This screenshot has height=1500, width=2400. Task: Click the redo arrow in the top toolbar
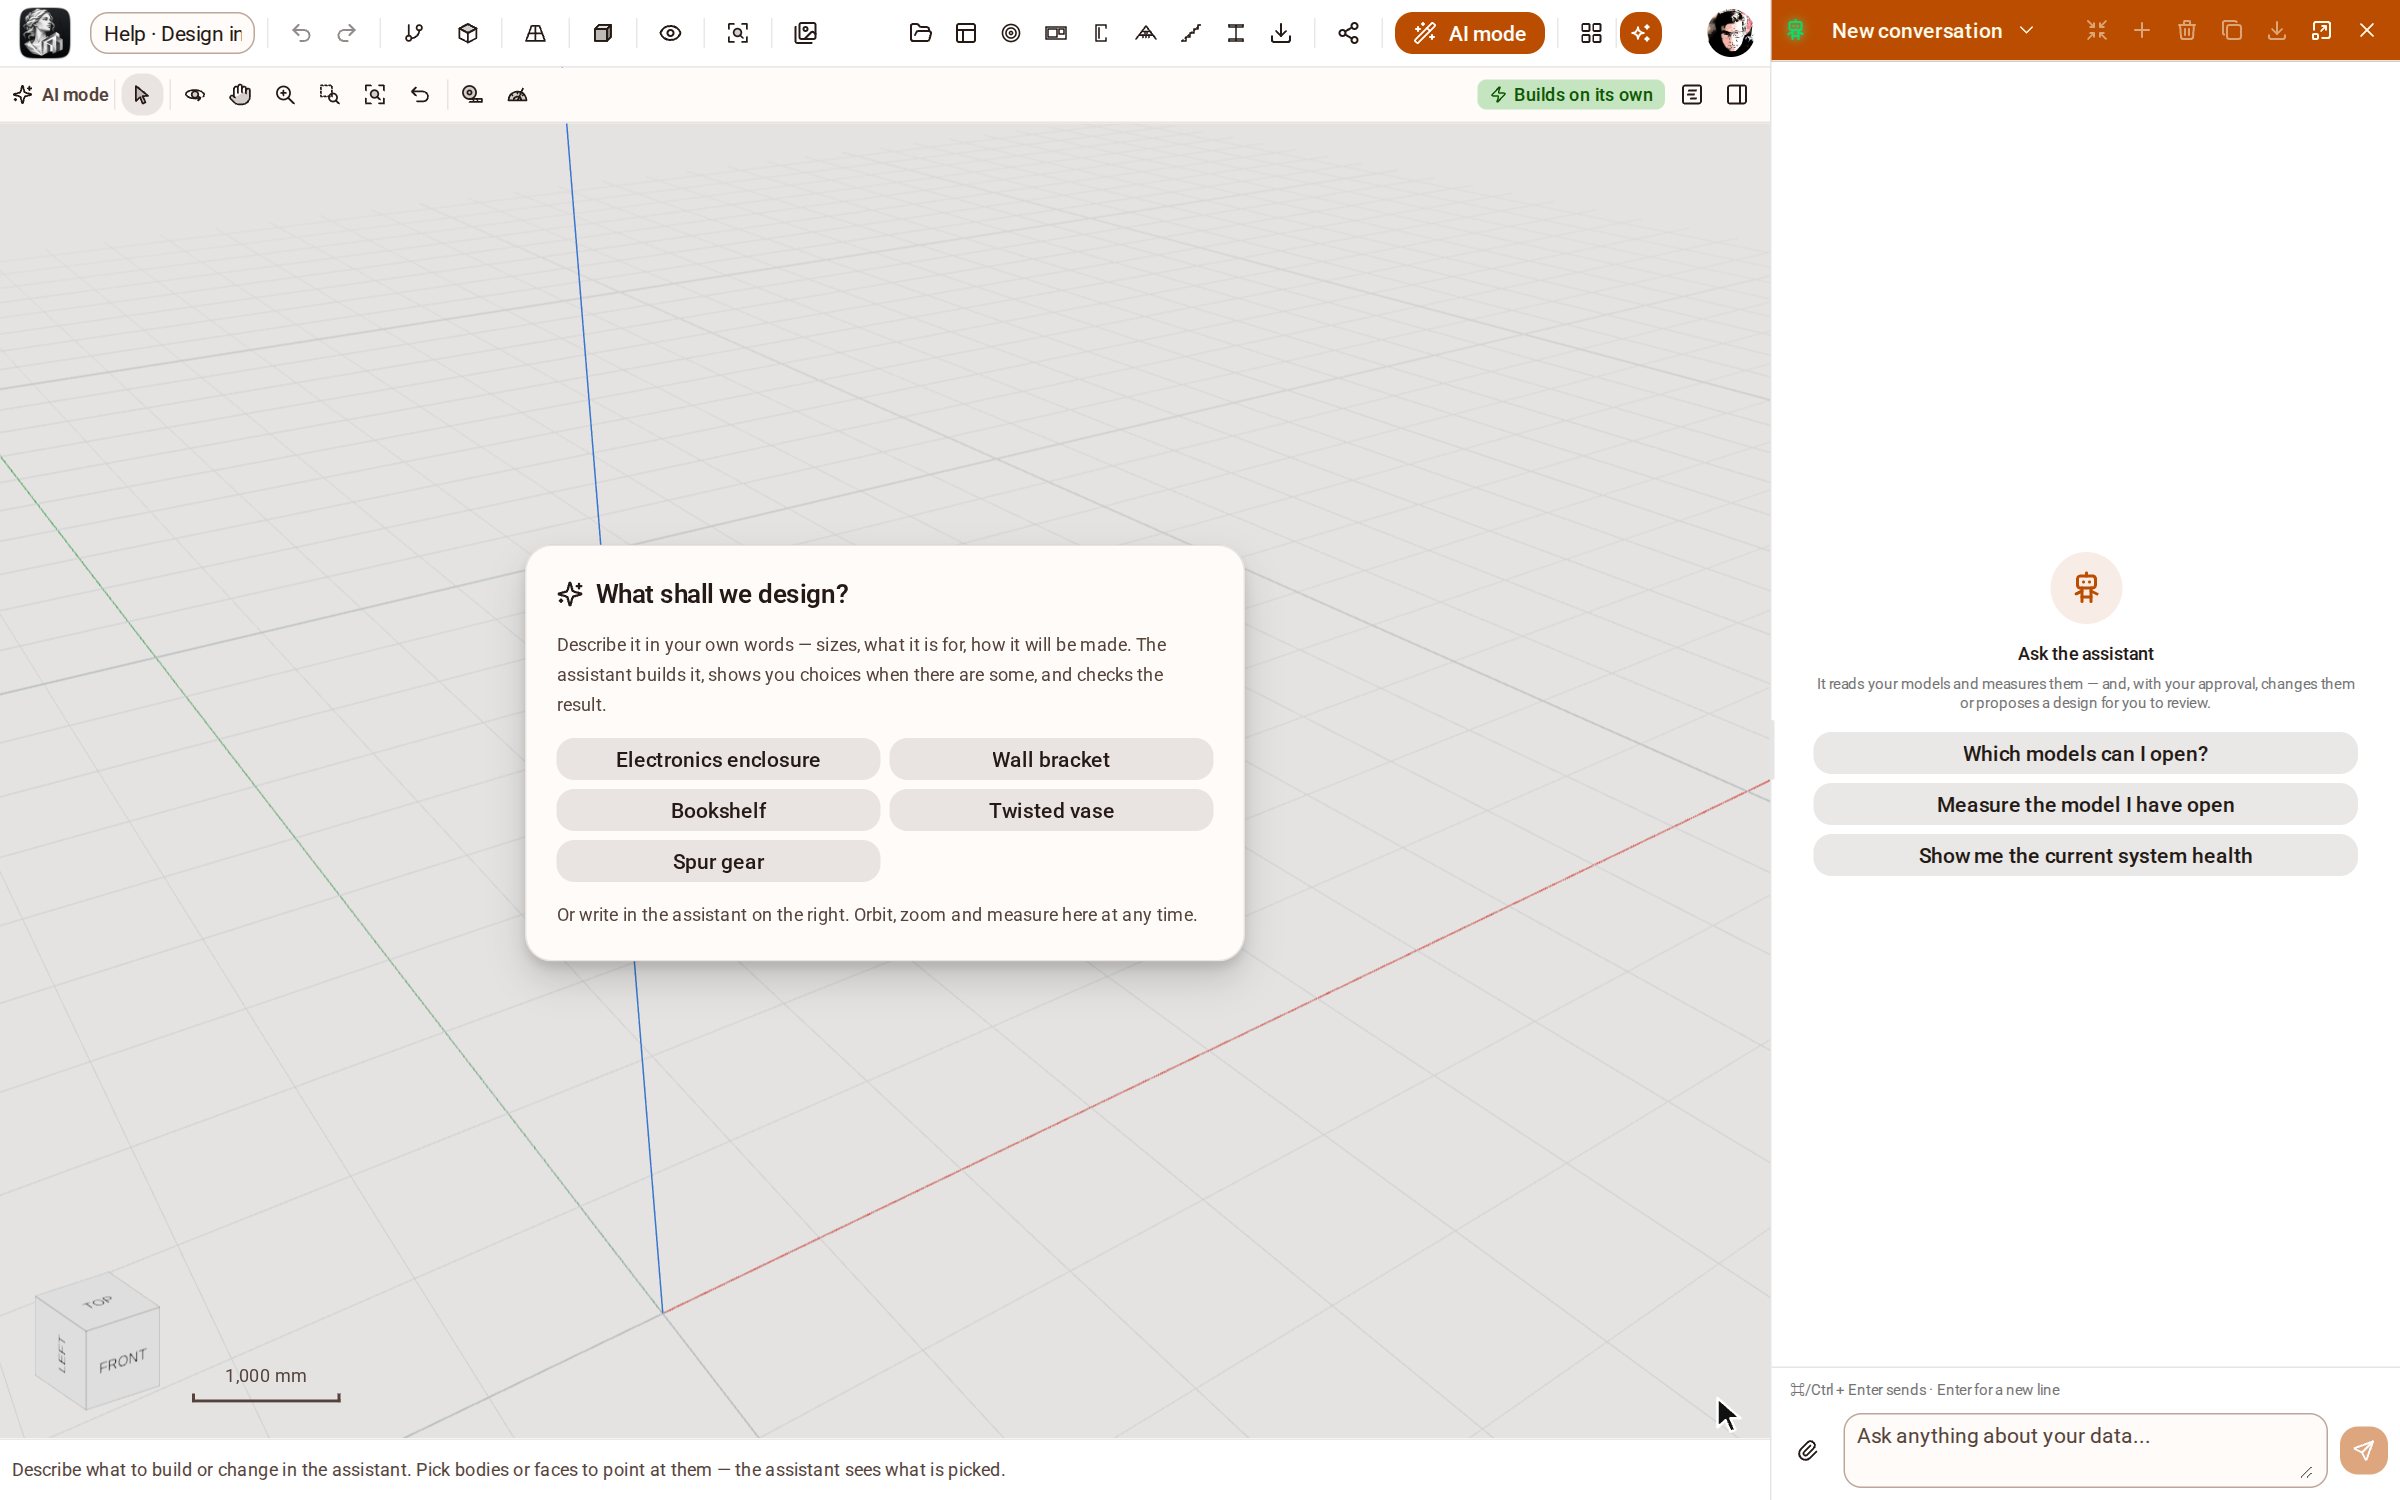346,33
